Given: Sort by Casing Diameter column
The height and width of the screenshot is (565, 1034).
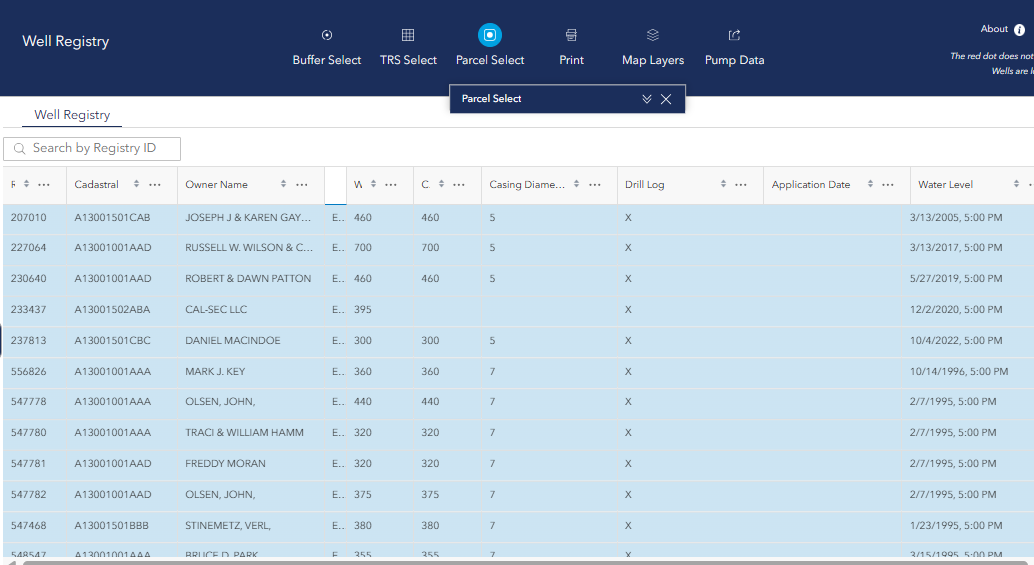Looking at the screenshot, I should 575,185.
